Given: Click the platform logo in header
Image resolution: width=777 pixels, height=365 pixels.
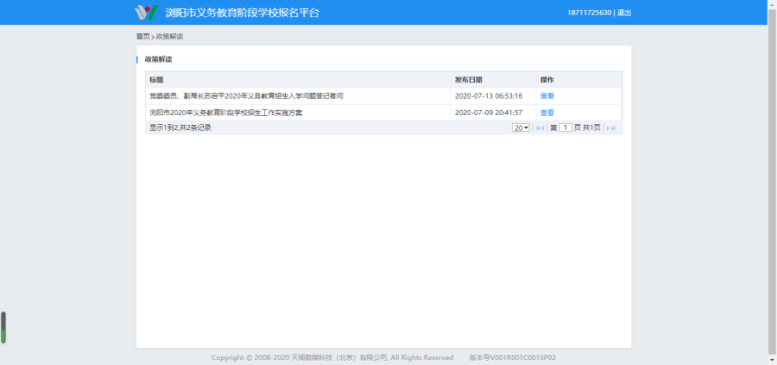Looking at the screenshot, I should click(147, 12).
